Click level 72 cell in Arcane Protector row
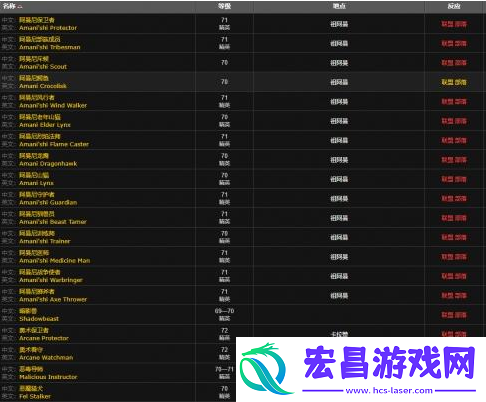The width and height of the screenshot is (486, 402). (224, 334)
